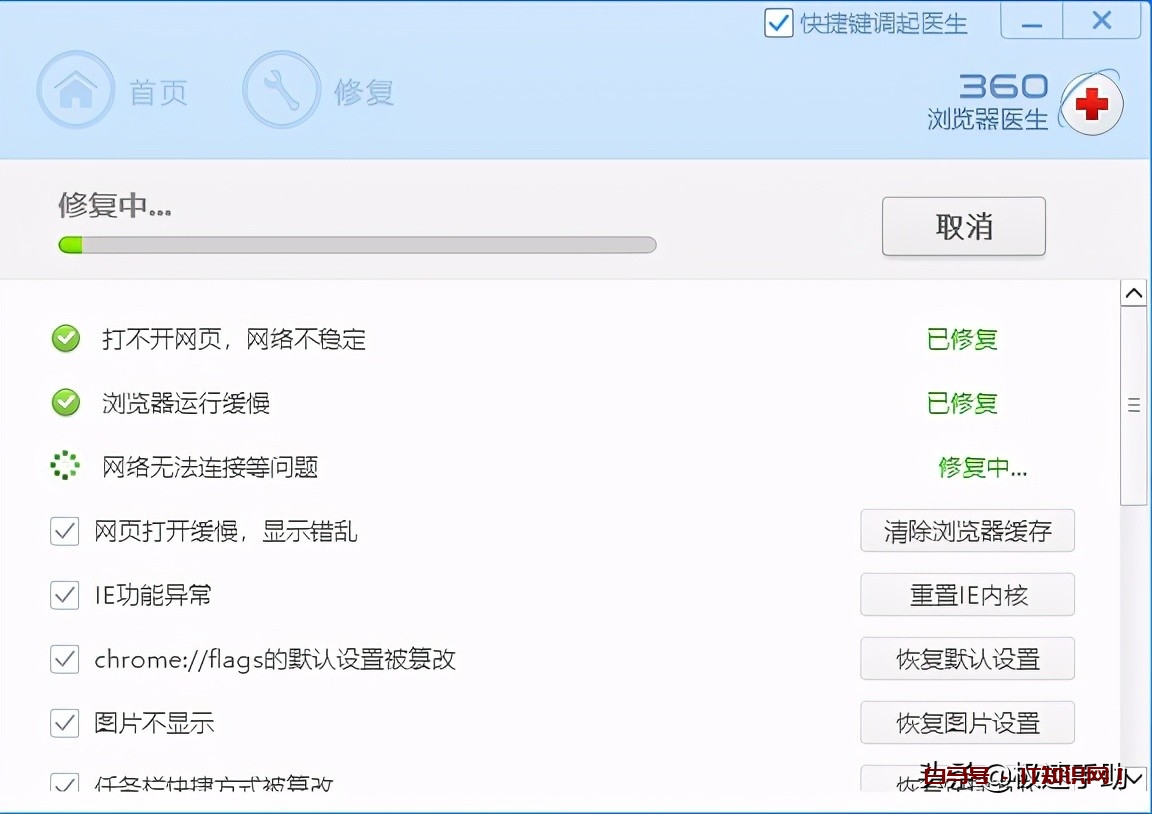Click the 恢复默认设置 button
The height and width of the screenshot is (814, 1152).
[967, 659]
